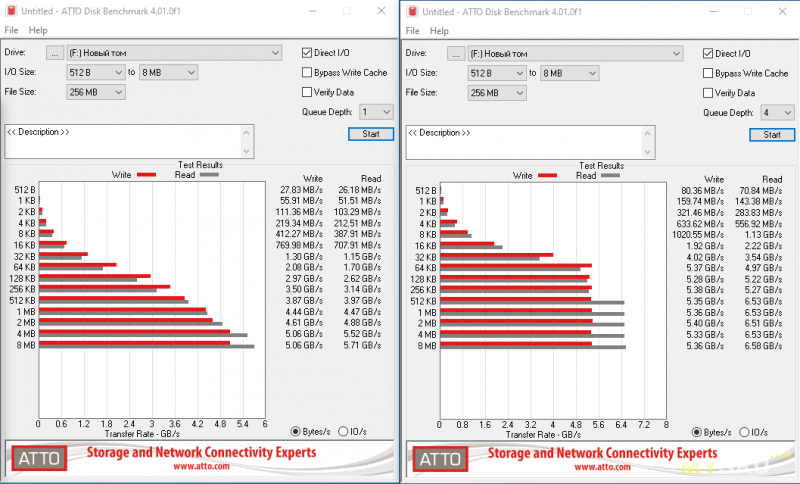This screenshot has height=484, width=800.
Task: Enable Bypass Write Cache in right window
Action: click(708, 73)
